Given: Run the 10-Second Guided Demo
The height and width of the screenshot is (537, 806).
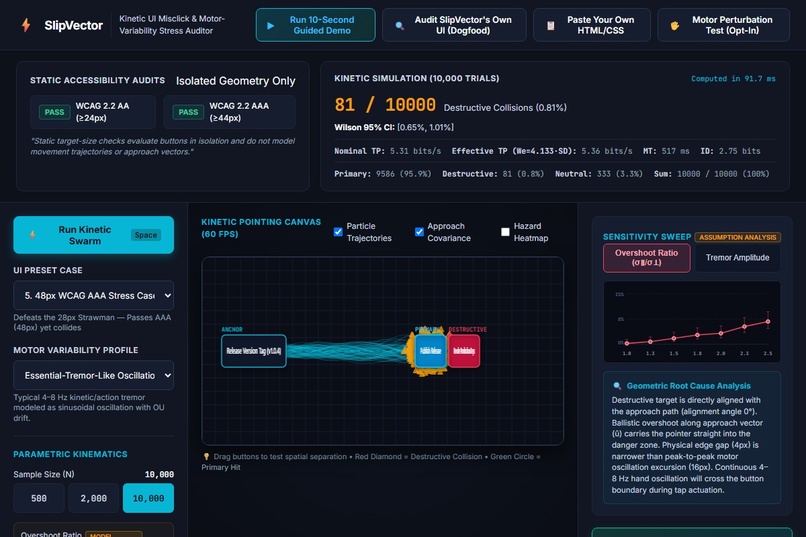Looking at the screenshot, I should click(x=316, y=25).
